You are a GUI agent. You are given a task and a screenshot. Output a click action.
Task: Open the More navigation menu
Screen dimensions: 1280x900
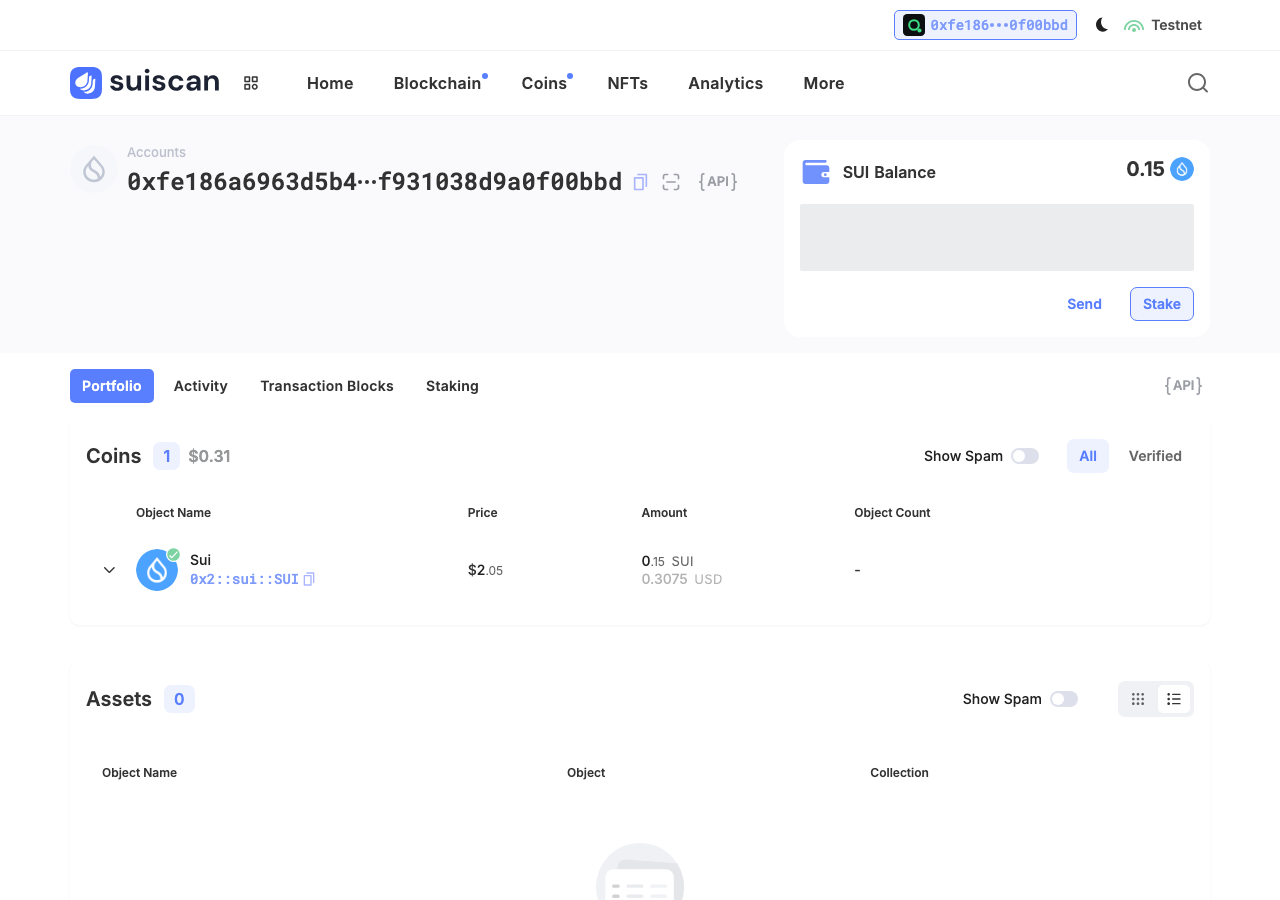(824, 83)
